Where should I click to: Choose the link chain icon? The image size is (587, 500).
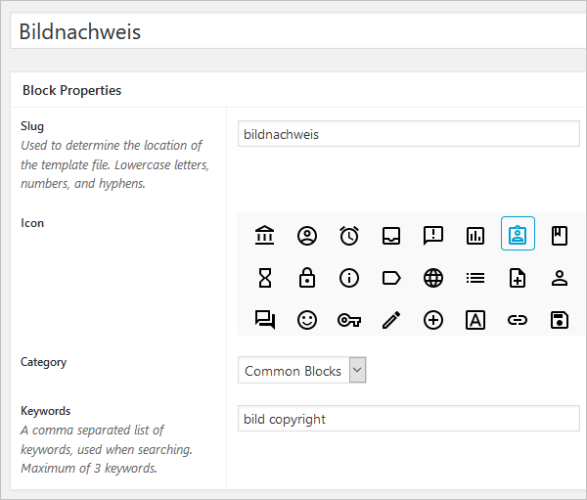tap(517, 320)
